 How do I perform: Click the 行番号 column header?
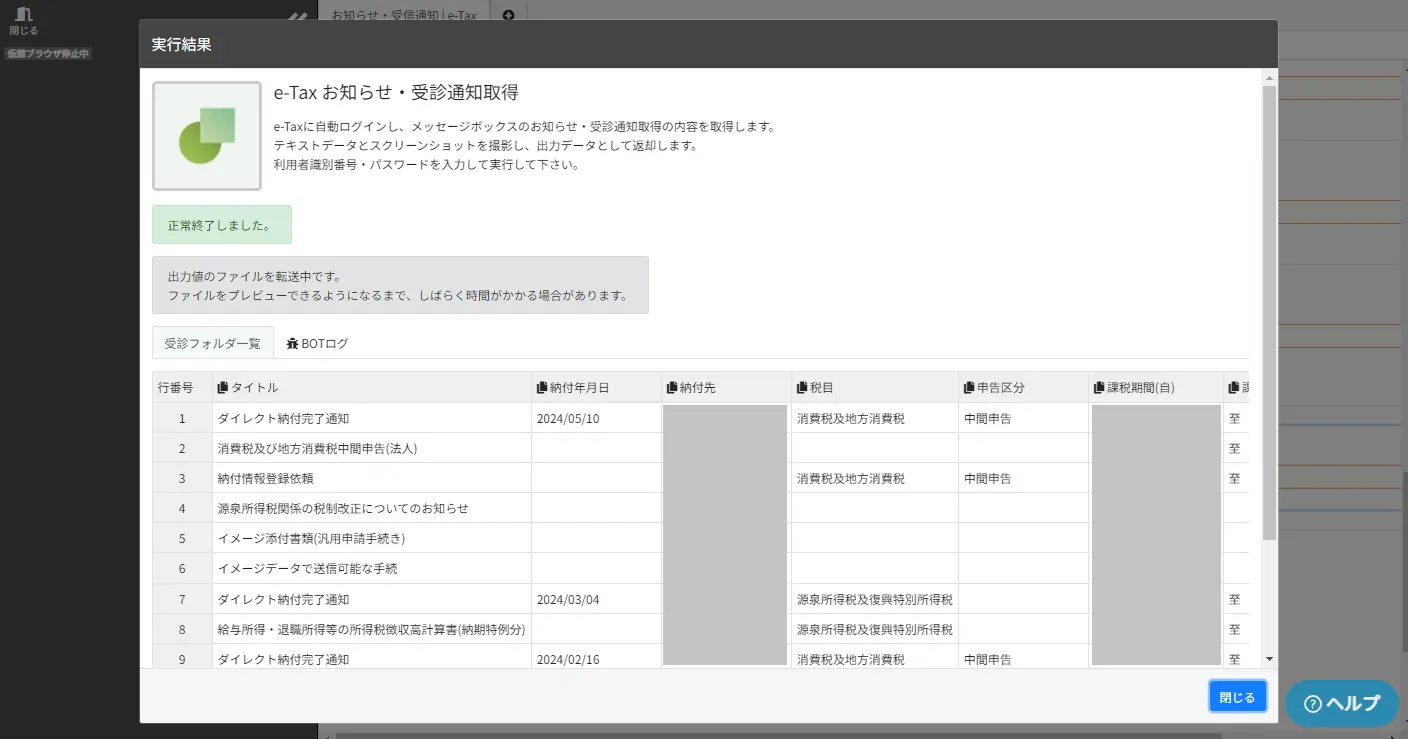[182, 387]
